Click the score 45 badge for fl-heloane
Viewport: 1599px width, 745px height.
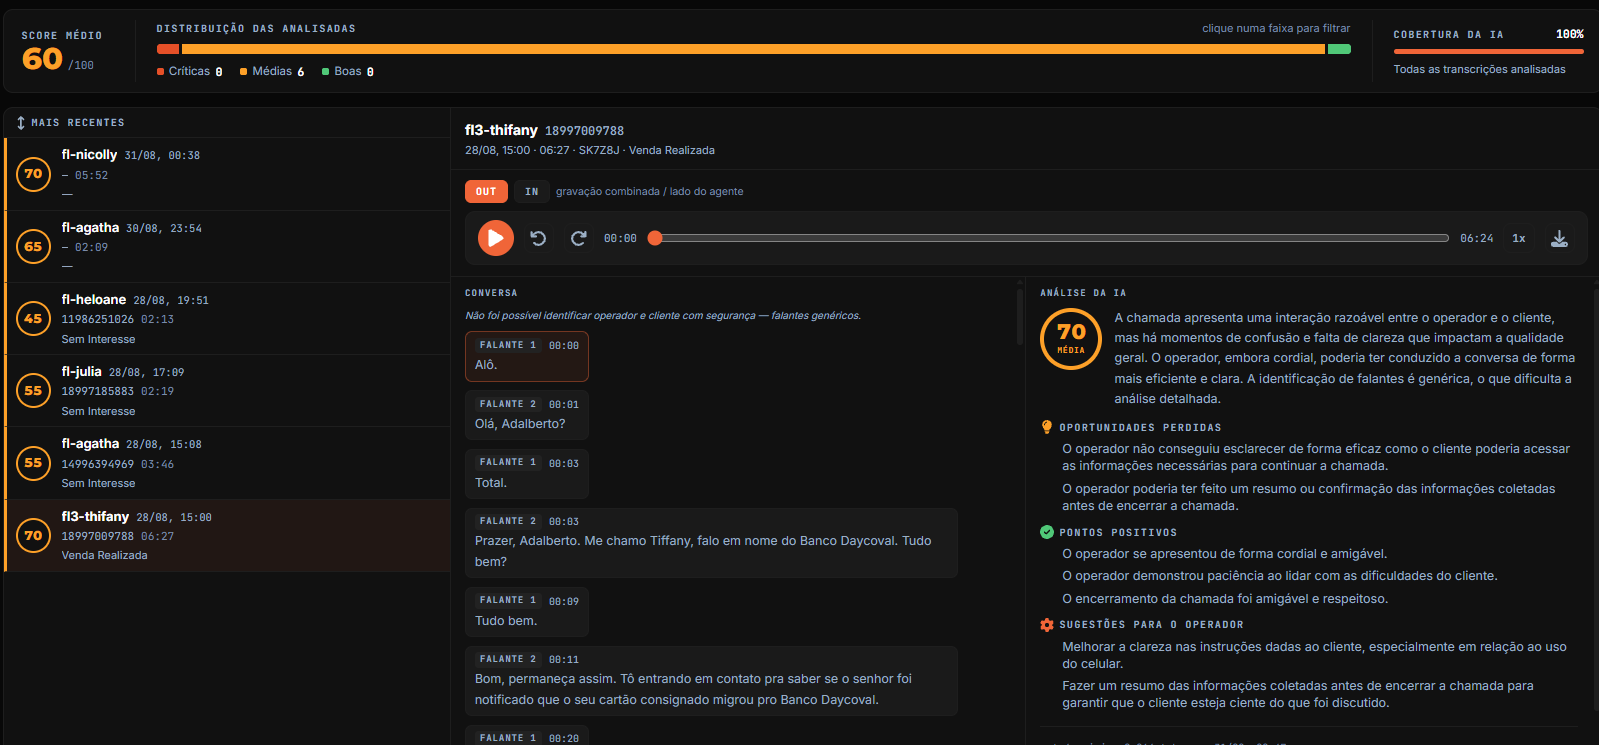tap(33, 319)
